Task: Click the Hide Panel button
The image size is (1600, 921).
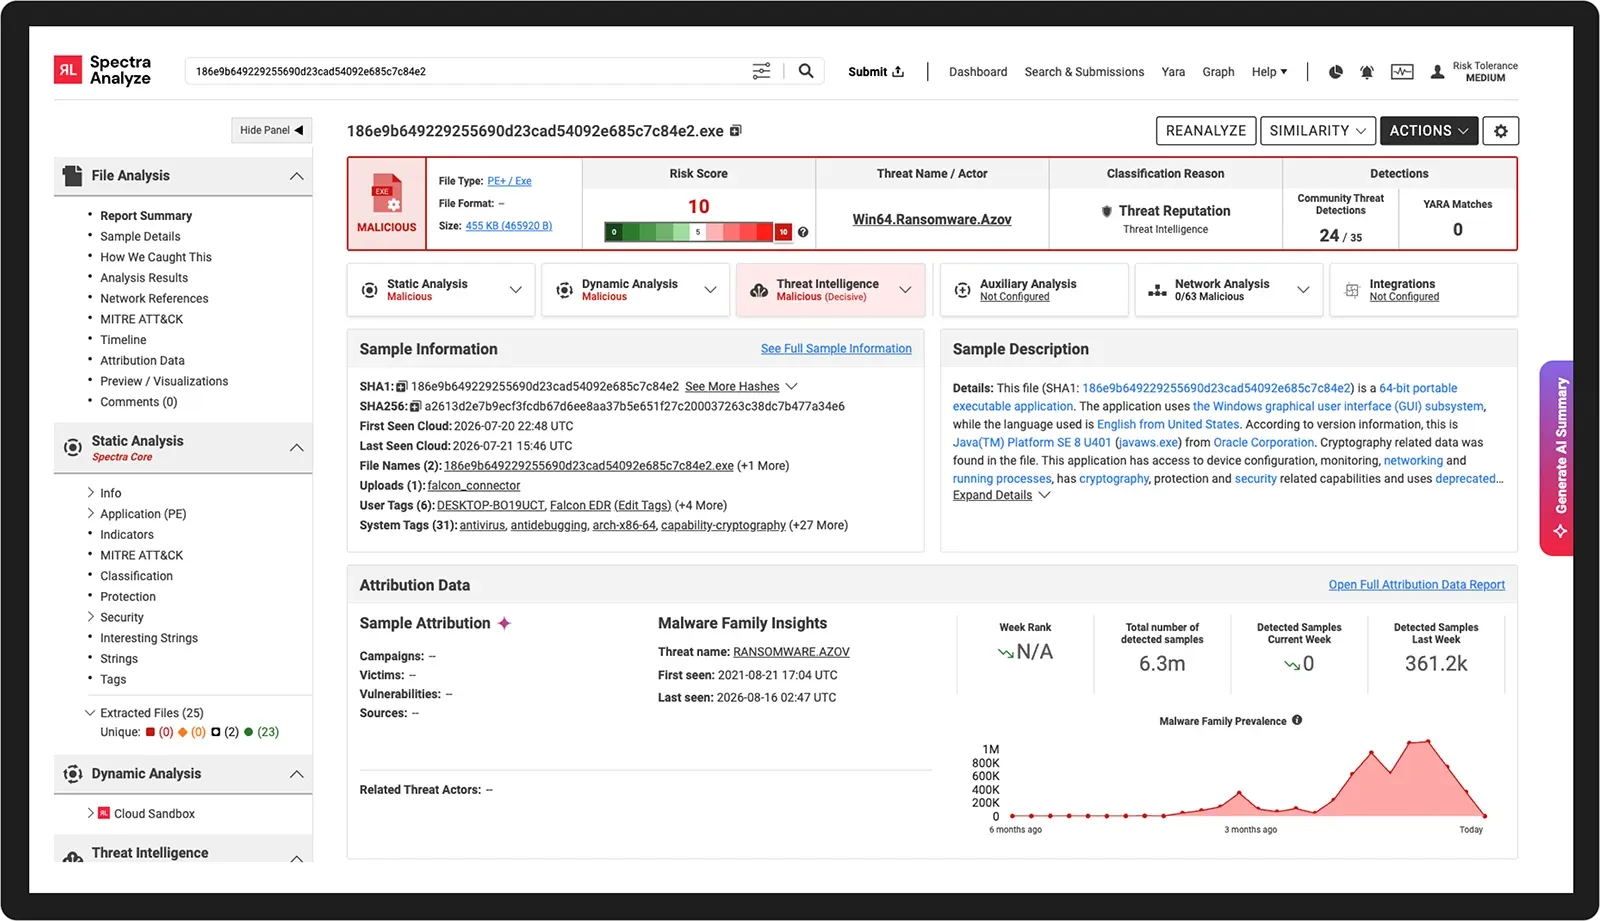Action: pyautogui.click(x=271, y=130)
